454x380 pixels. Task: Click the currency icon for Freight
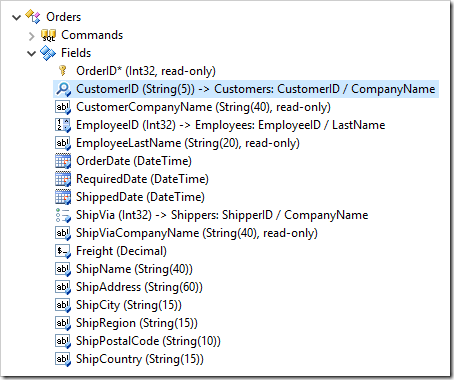[x=63, y=251]
